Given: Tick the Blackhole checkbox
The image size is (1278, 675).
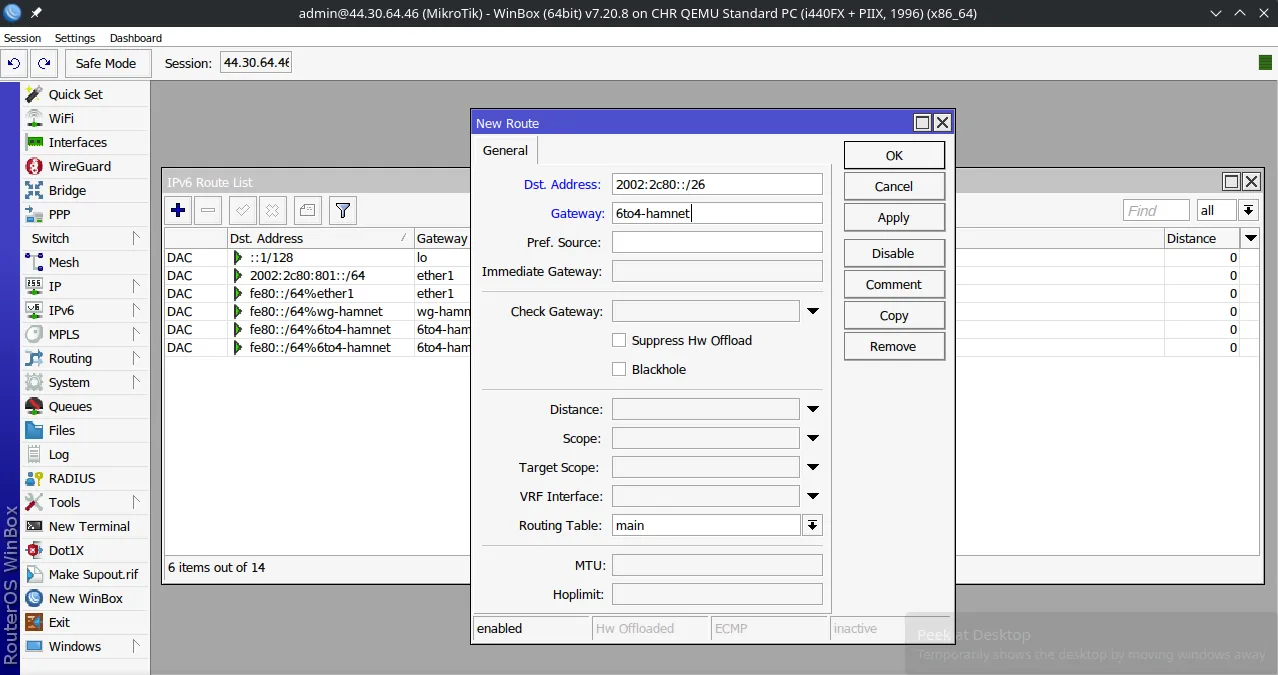Looking at the screenshot, I should coord(619,369).
